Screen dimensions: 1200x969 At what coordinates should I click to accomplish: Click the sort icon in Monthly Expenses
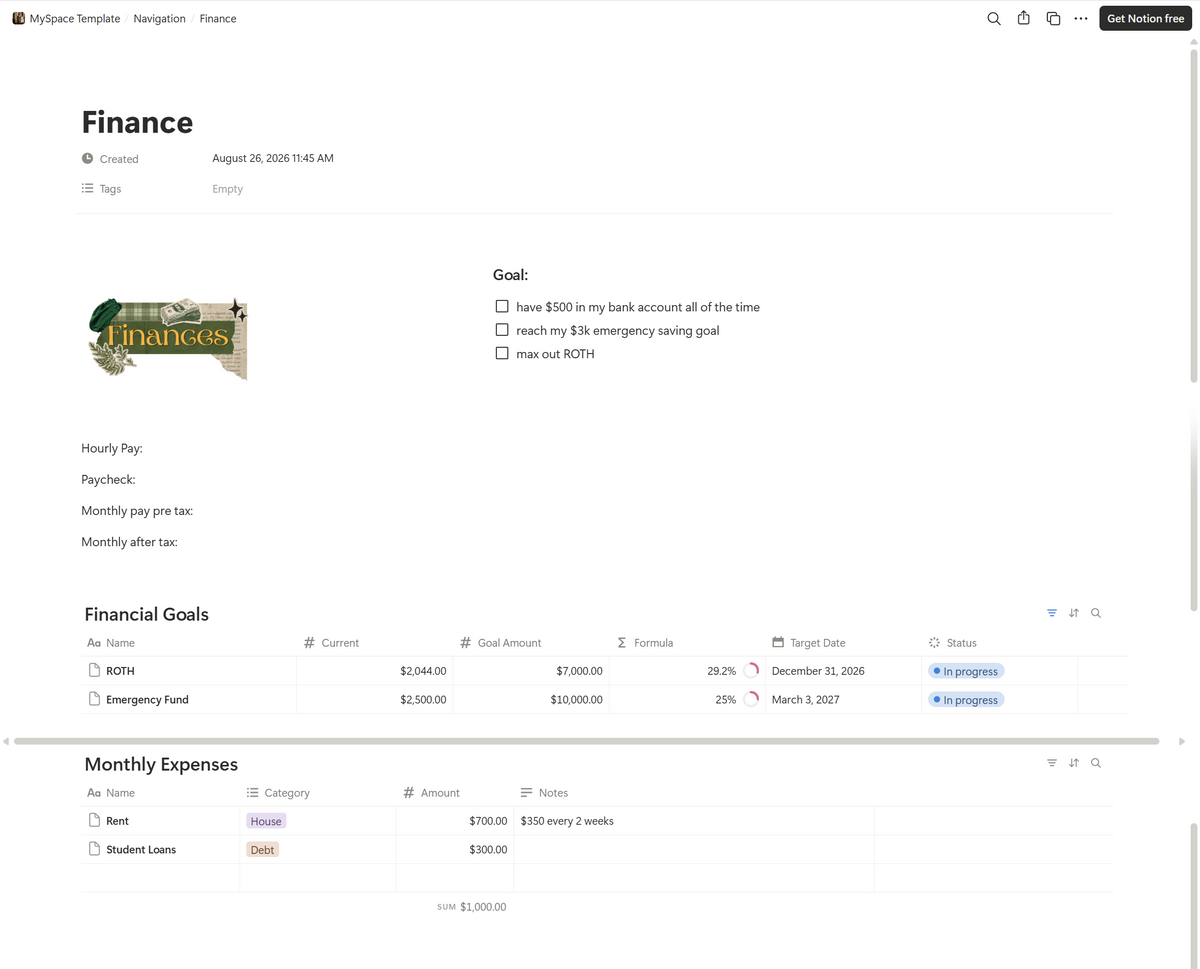point(1074,763)
